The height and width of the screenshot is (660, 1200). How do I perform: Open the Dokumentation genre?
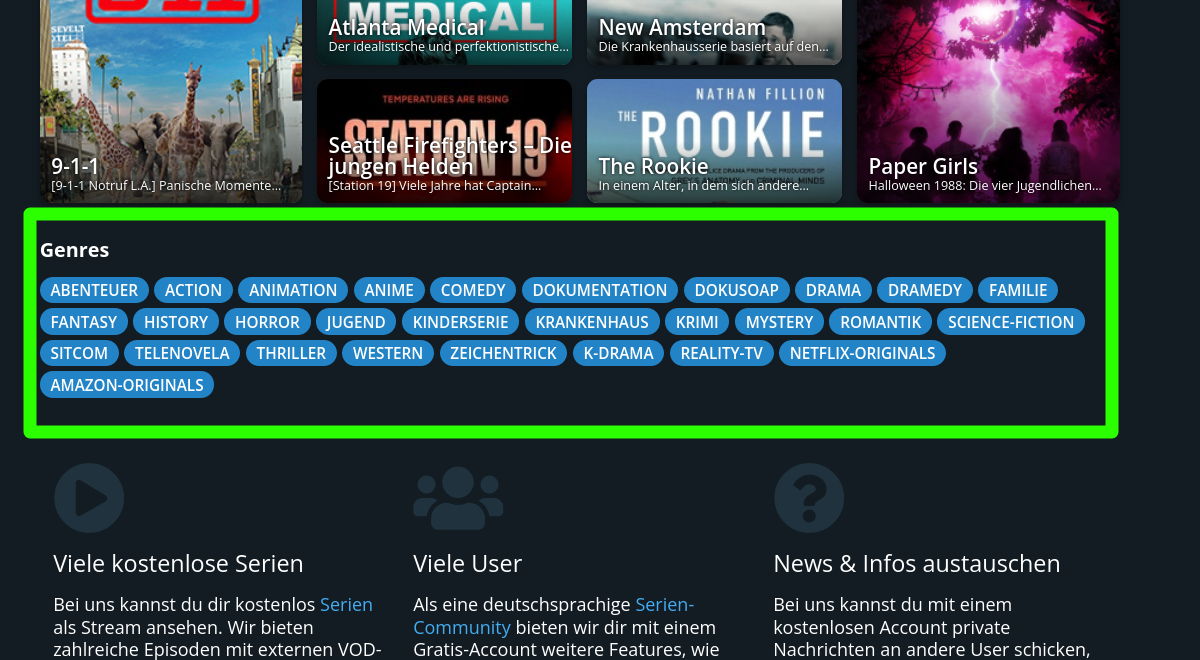[x=600, y=290]
